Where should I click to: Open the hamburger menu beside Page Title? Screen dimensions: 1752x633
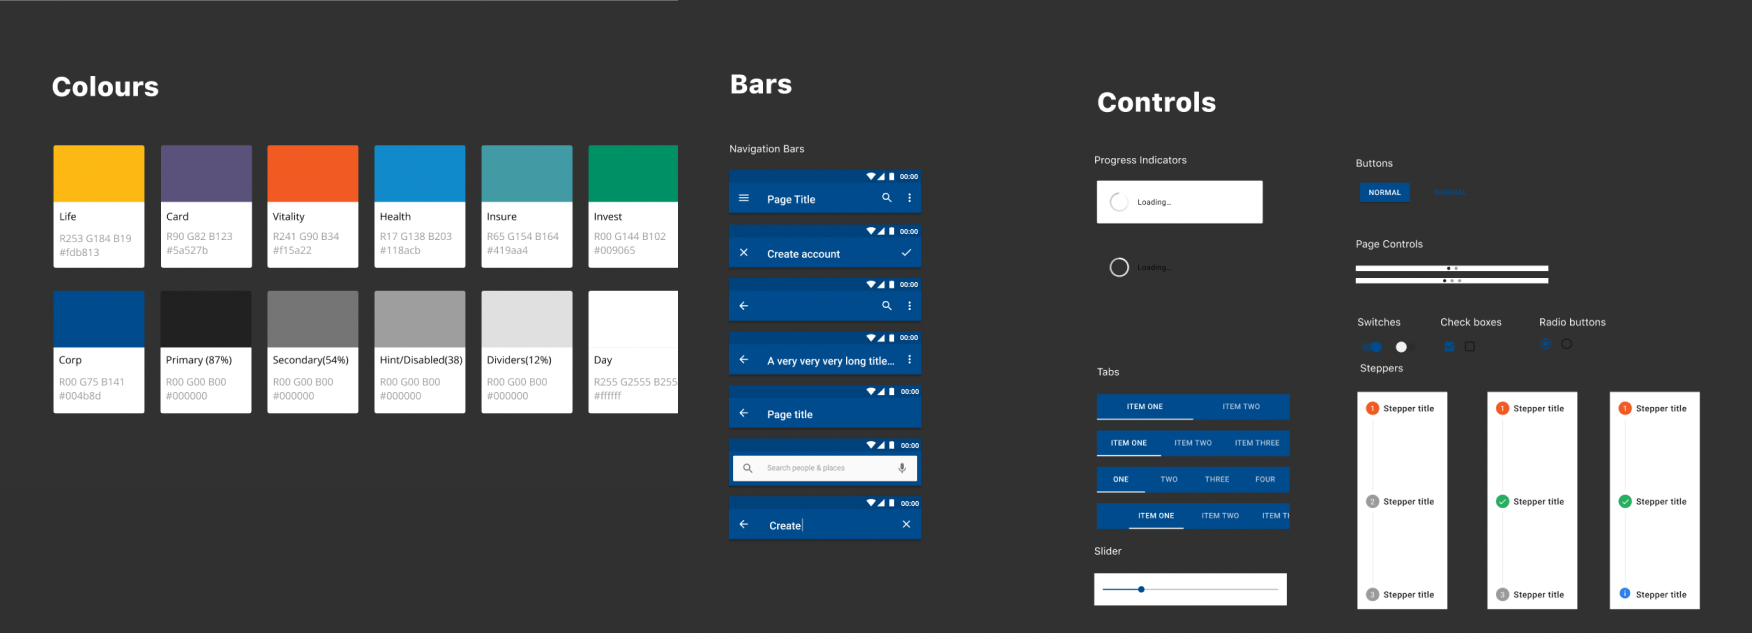pos(744,198)
